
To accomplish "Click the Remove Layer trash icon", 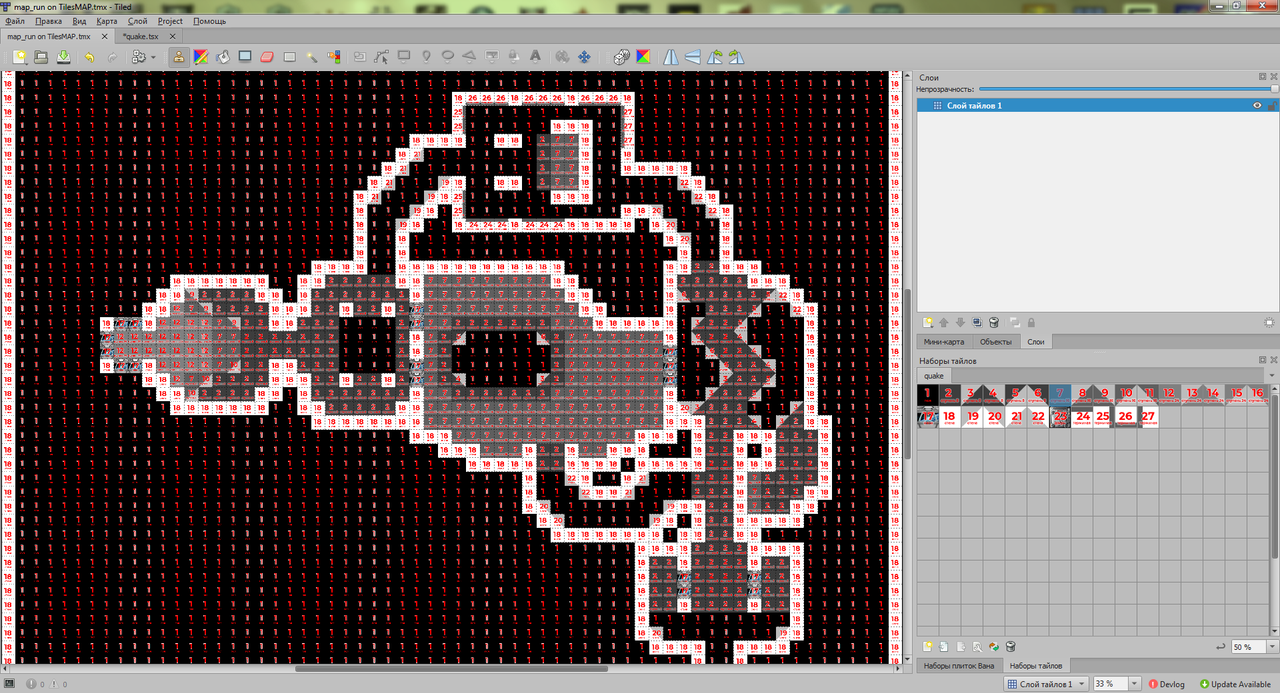I will coord(993,322).
